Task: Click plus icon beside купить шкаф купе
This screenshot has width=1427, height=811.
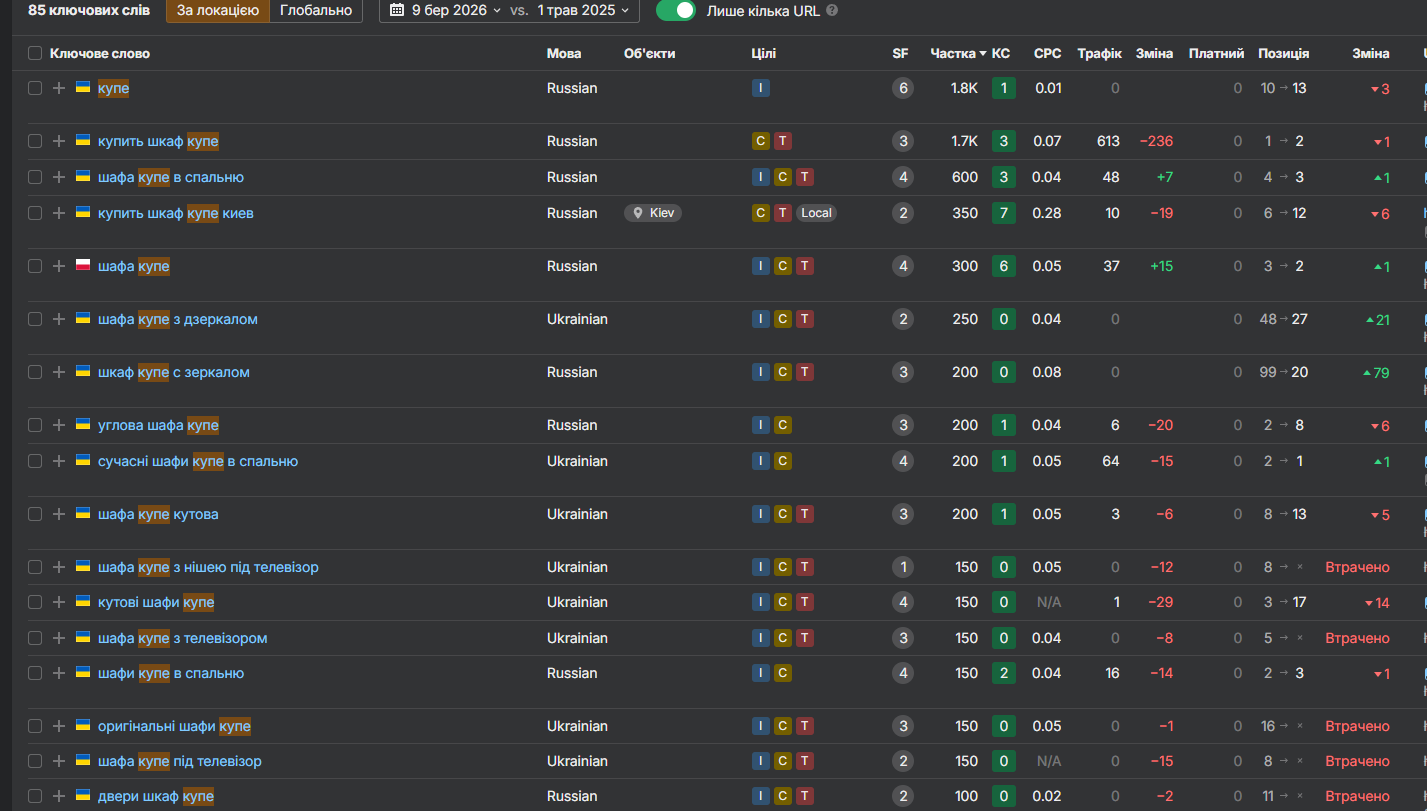Action: (58, 141)
